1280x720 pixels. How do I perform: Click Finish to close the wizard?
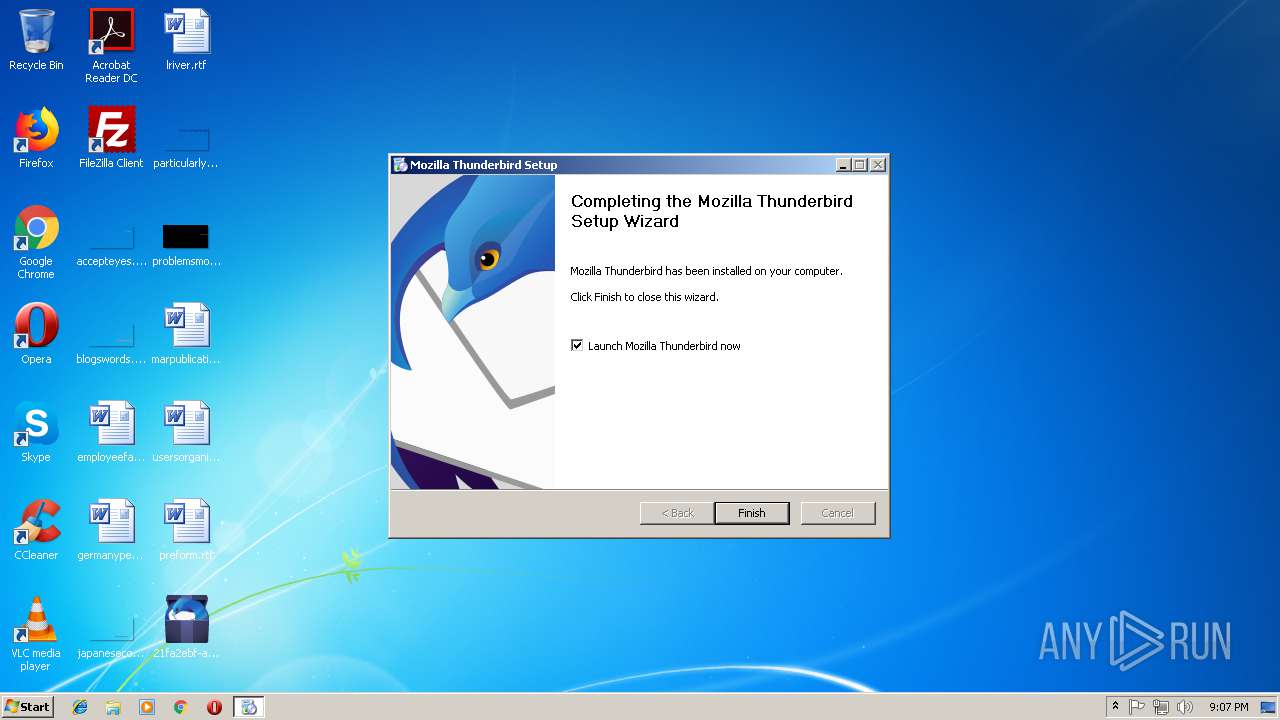click(751, 513)
